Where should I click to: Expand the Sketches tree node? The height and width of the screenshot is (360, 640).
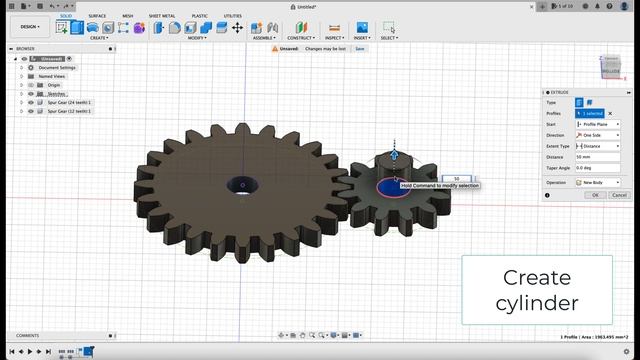click(x=22, y=94)
